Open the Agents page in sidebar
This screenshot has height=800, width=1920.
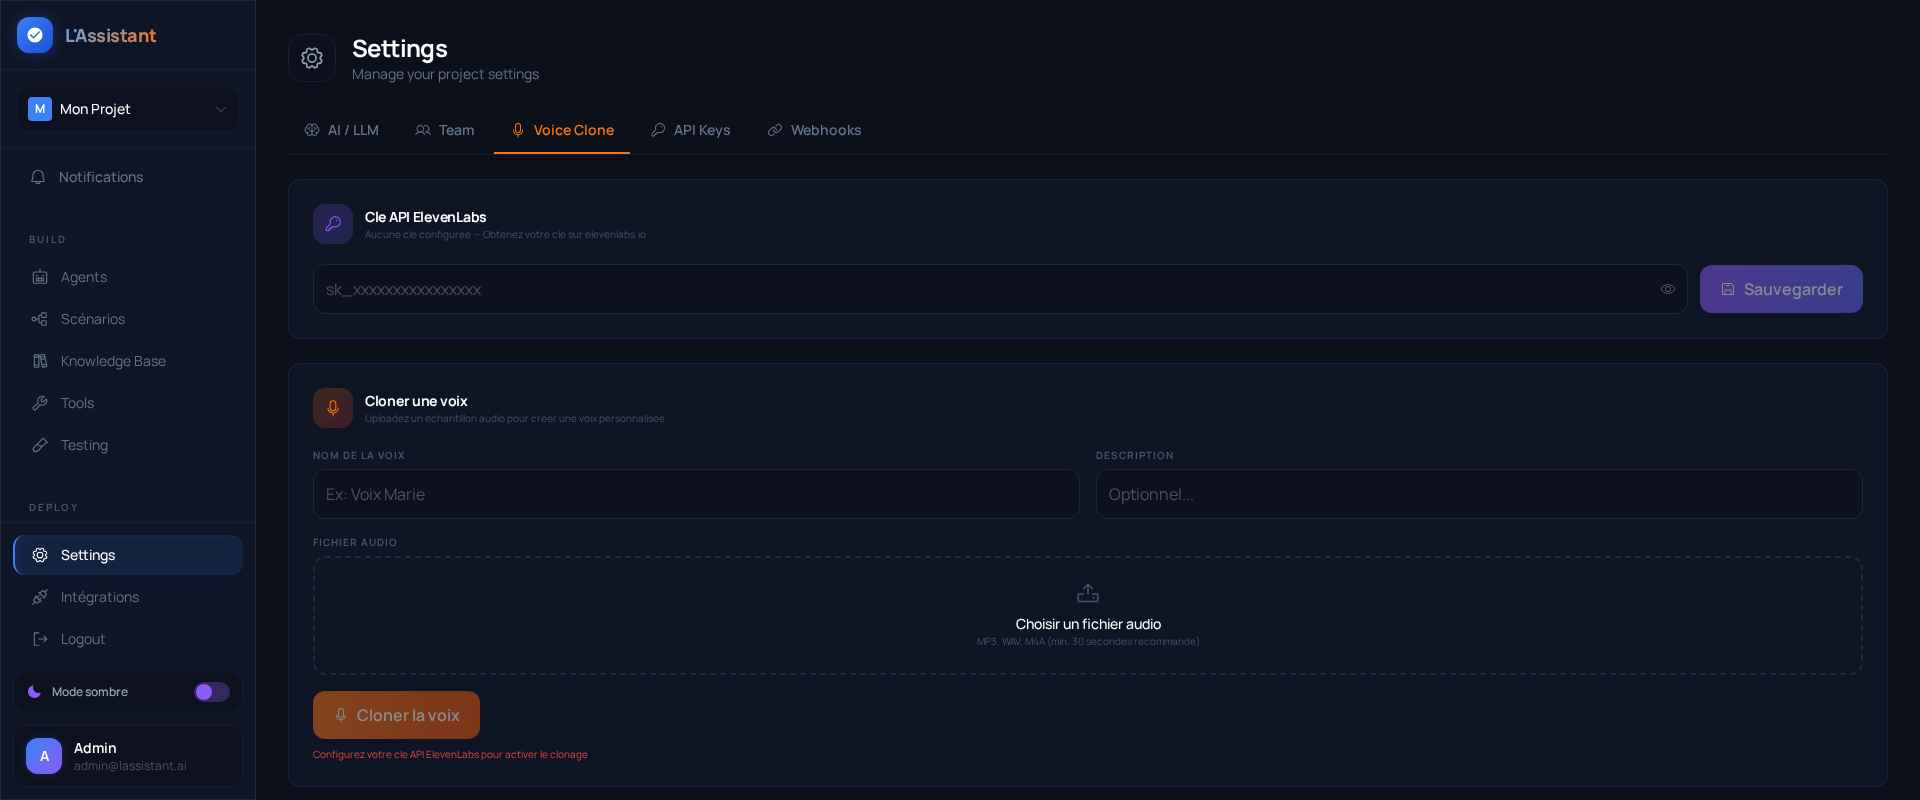[x=83, y=277]
